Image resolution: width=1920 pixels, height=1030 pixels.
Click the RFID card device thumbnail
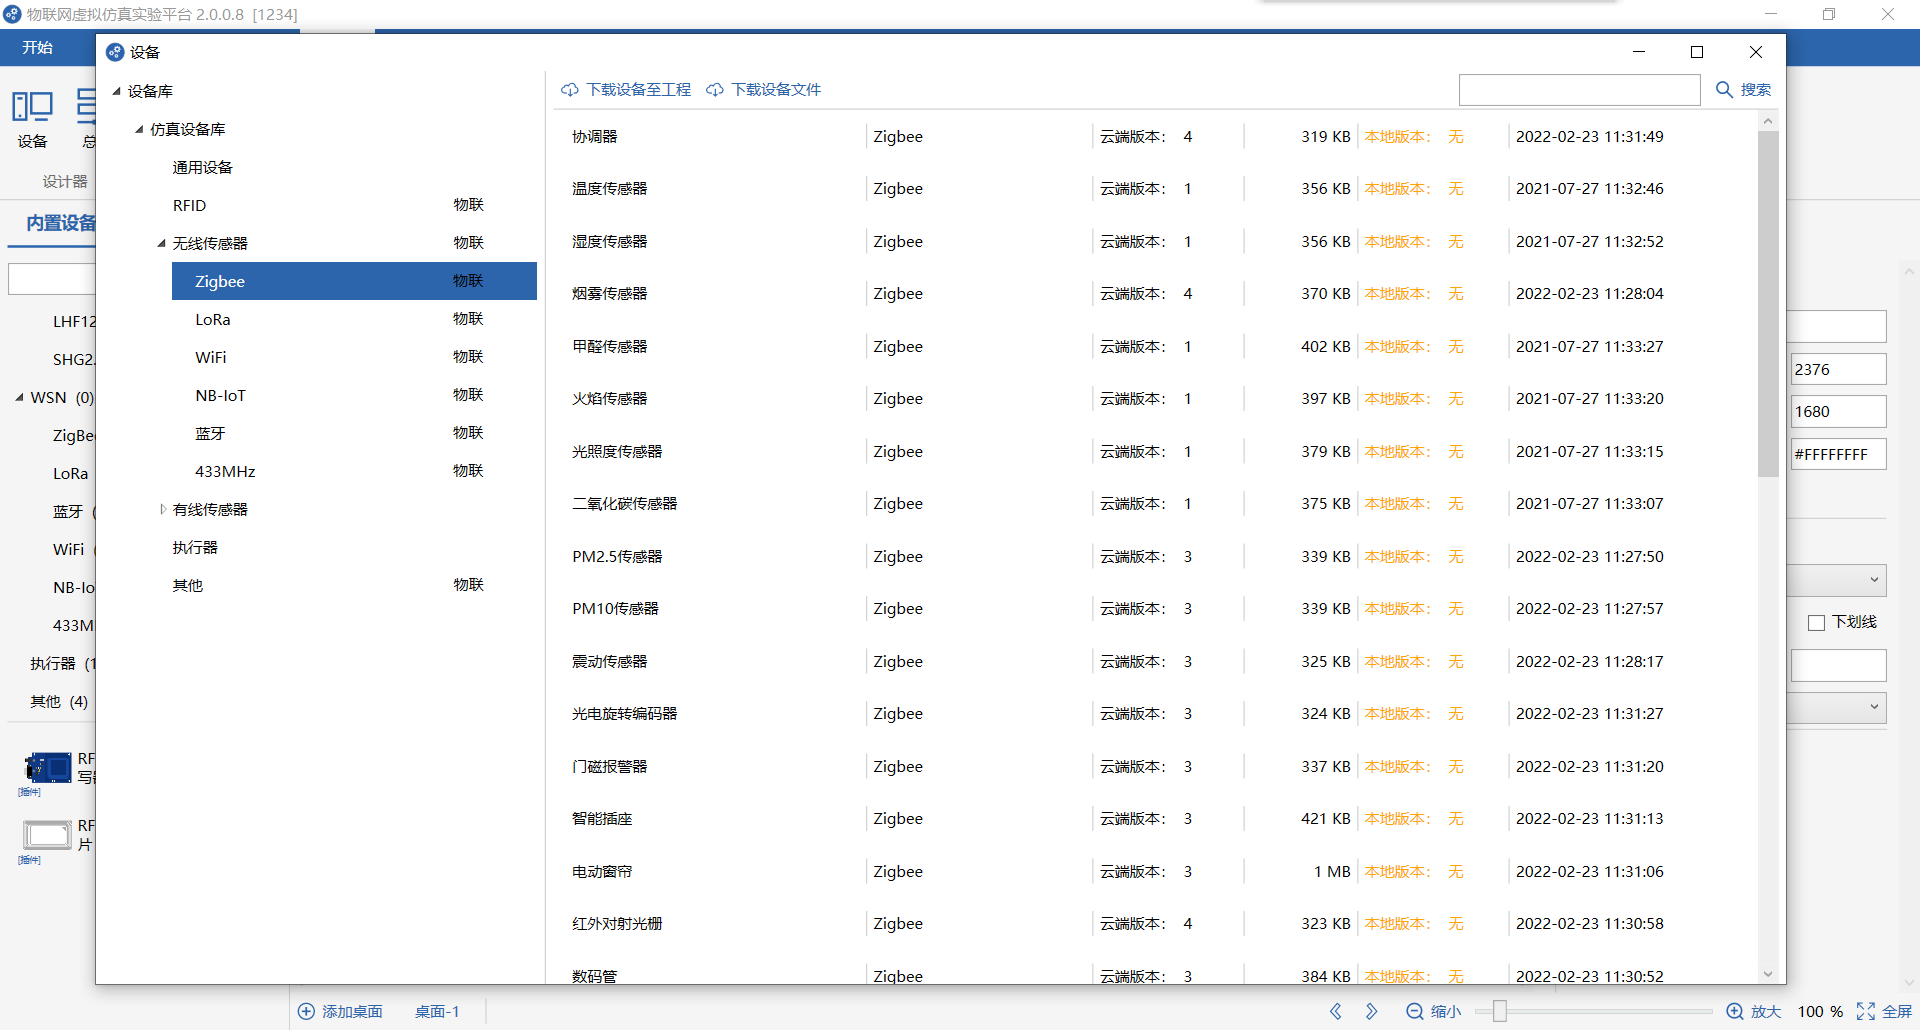(47, 834)
